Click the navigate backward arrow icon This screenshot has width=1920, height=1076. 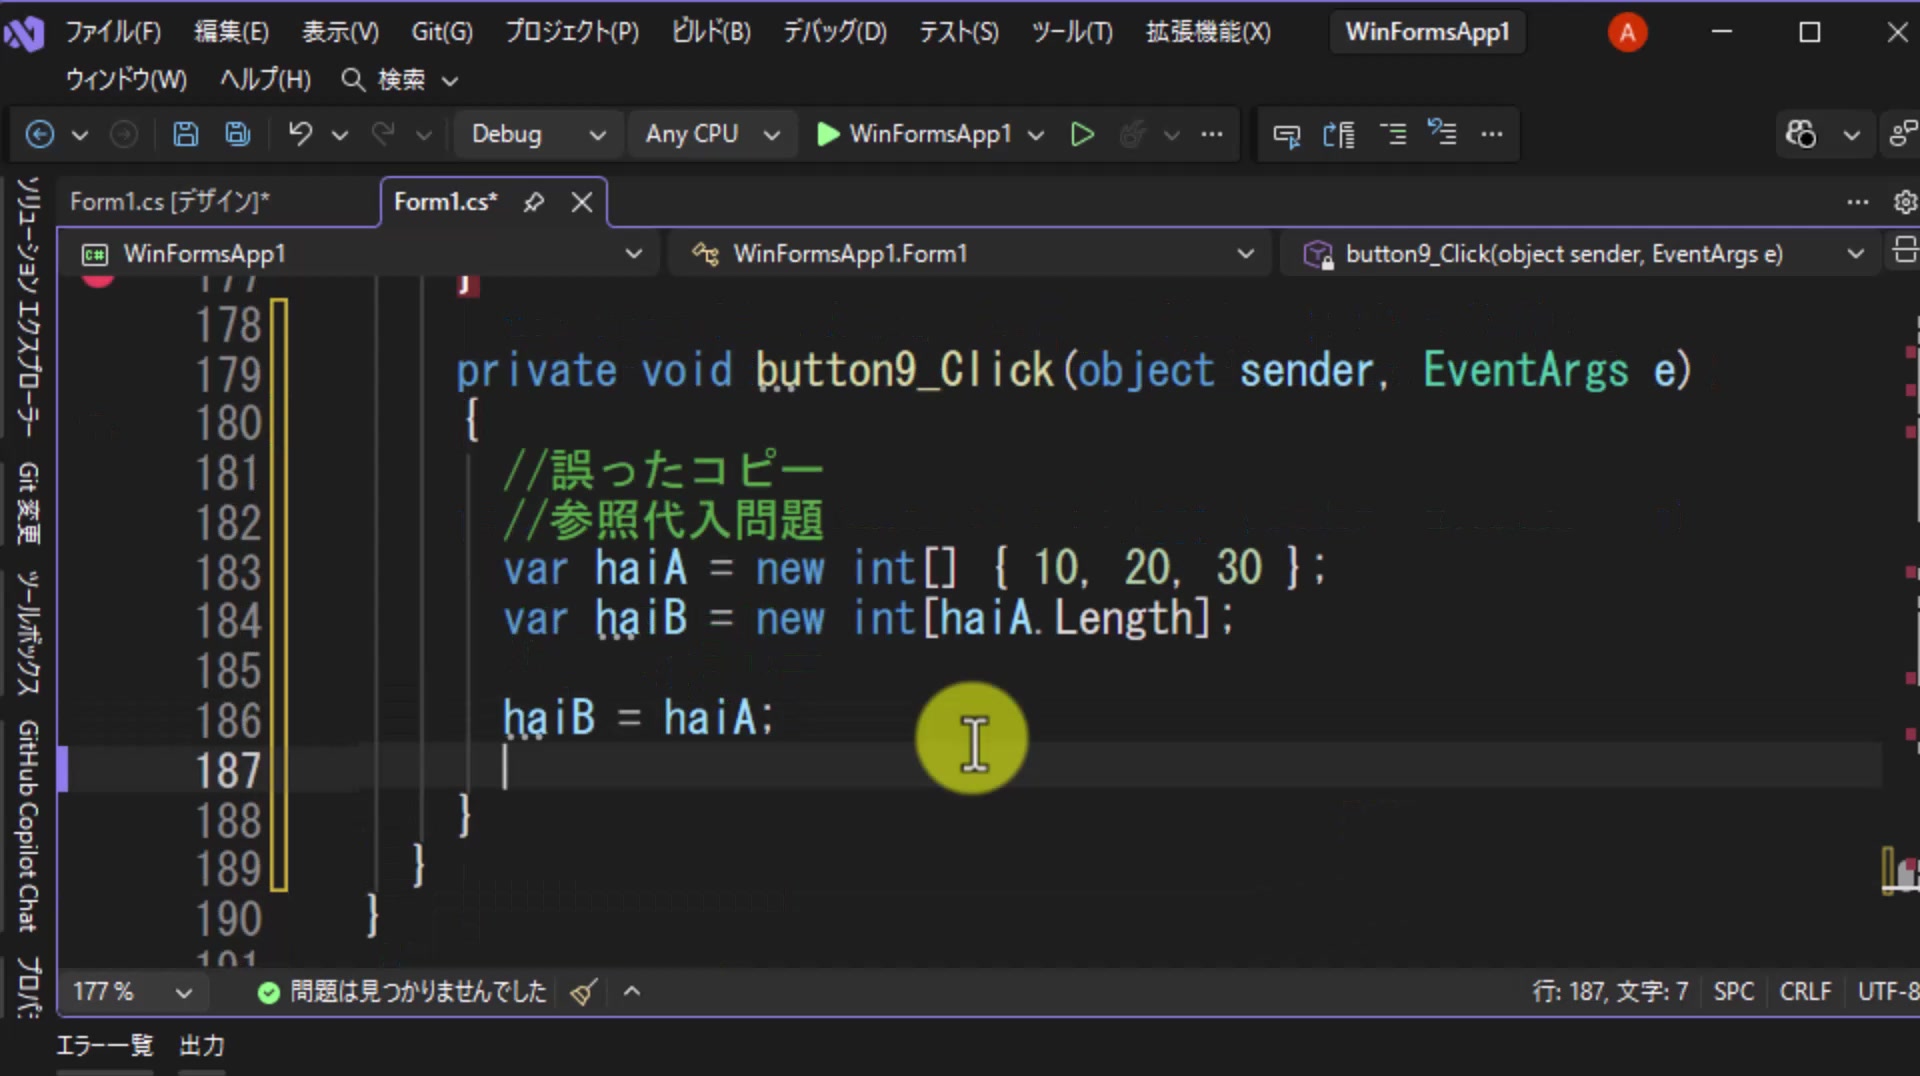click(x=40, y=134)
